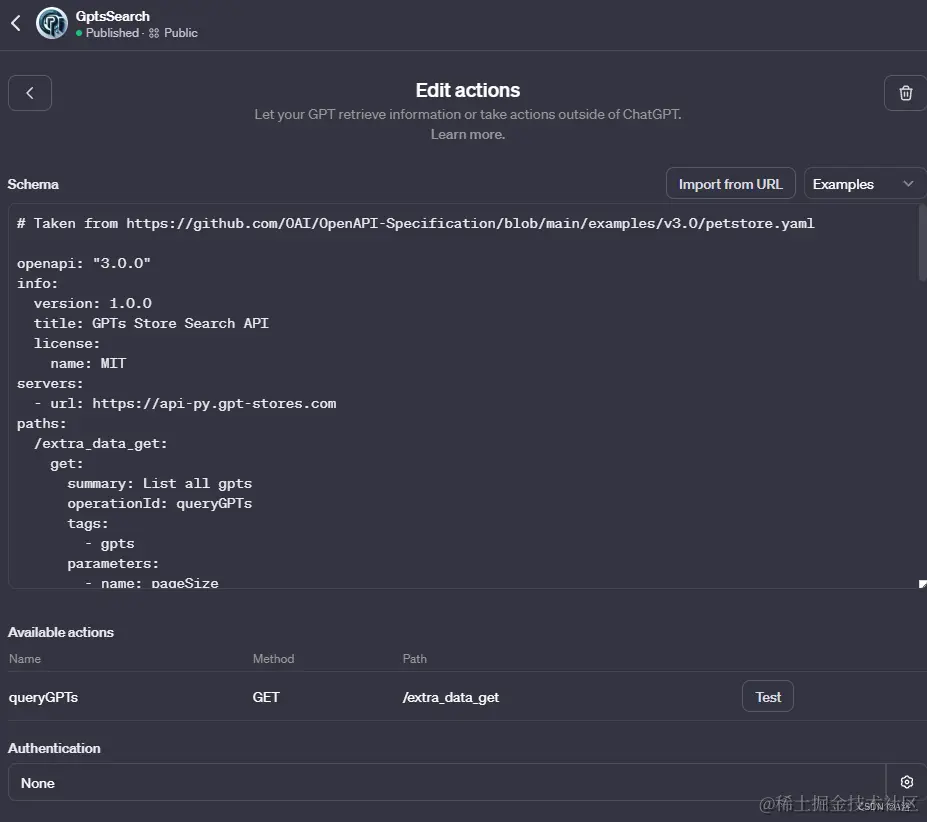Delete the action with the trash icon
Screen dimensions: 927x822
905,93
